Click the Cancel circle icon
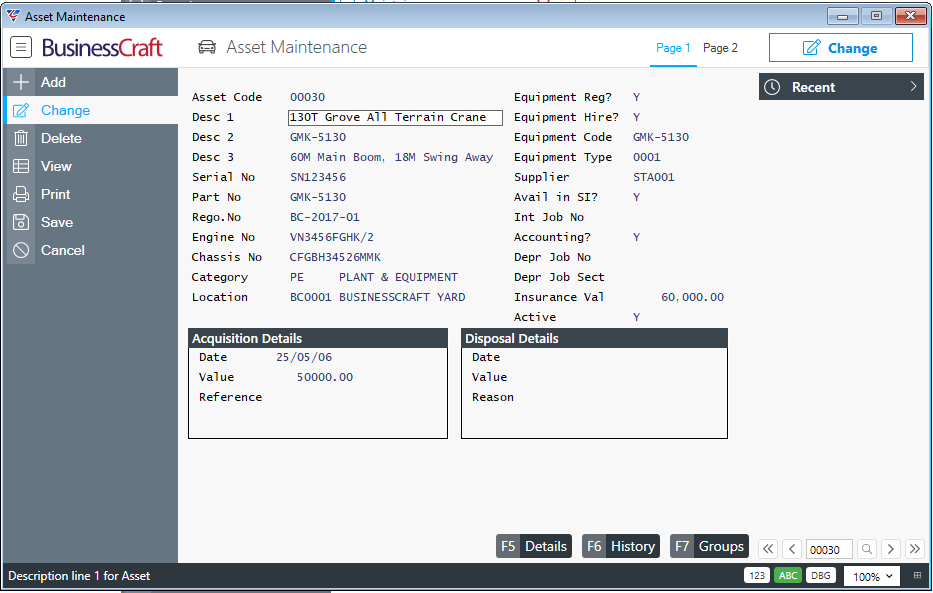 [21, 250]
